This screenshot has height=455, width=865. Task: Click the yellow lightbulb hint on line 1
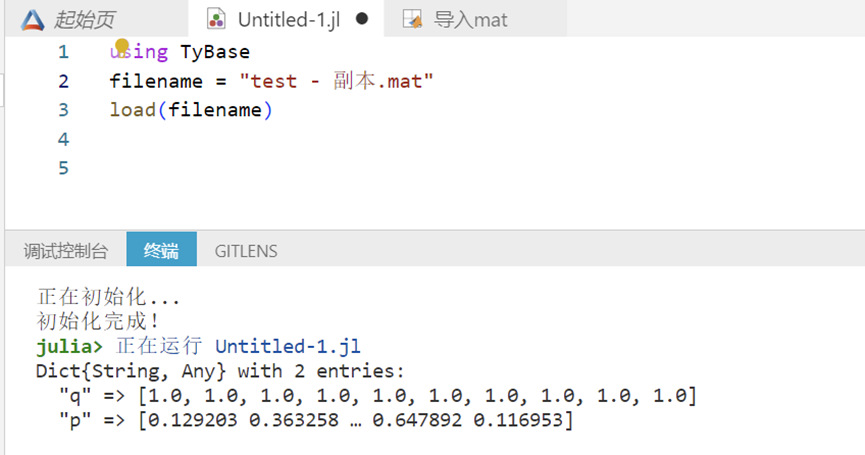click(x=122, y=46)
